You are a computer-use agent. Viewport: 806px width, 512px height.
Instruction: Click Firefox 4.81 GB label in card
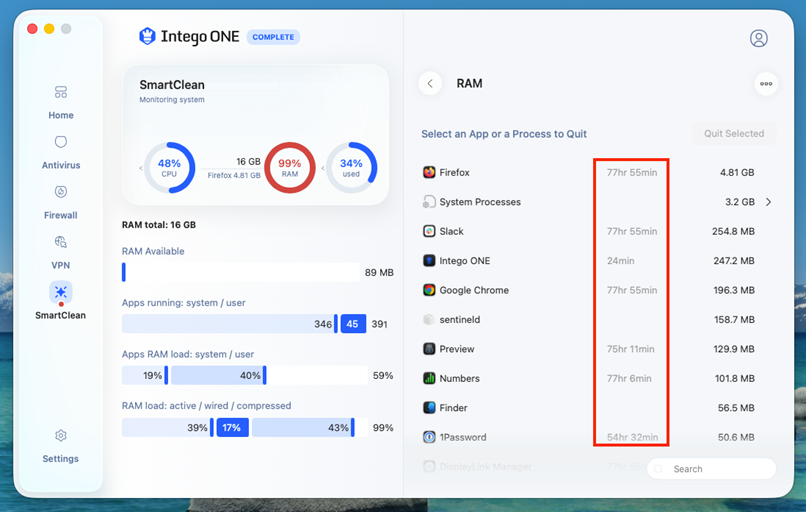coord(234,175)
